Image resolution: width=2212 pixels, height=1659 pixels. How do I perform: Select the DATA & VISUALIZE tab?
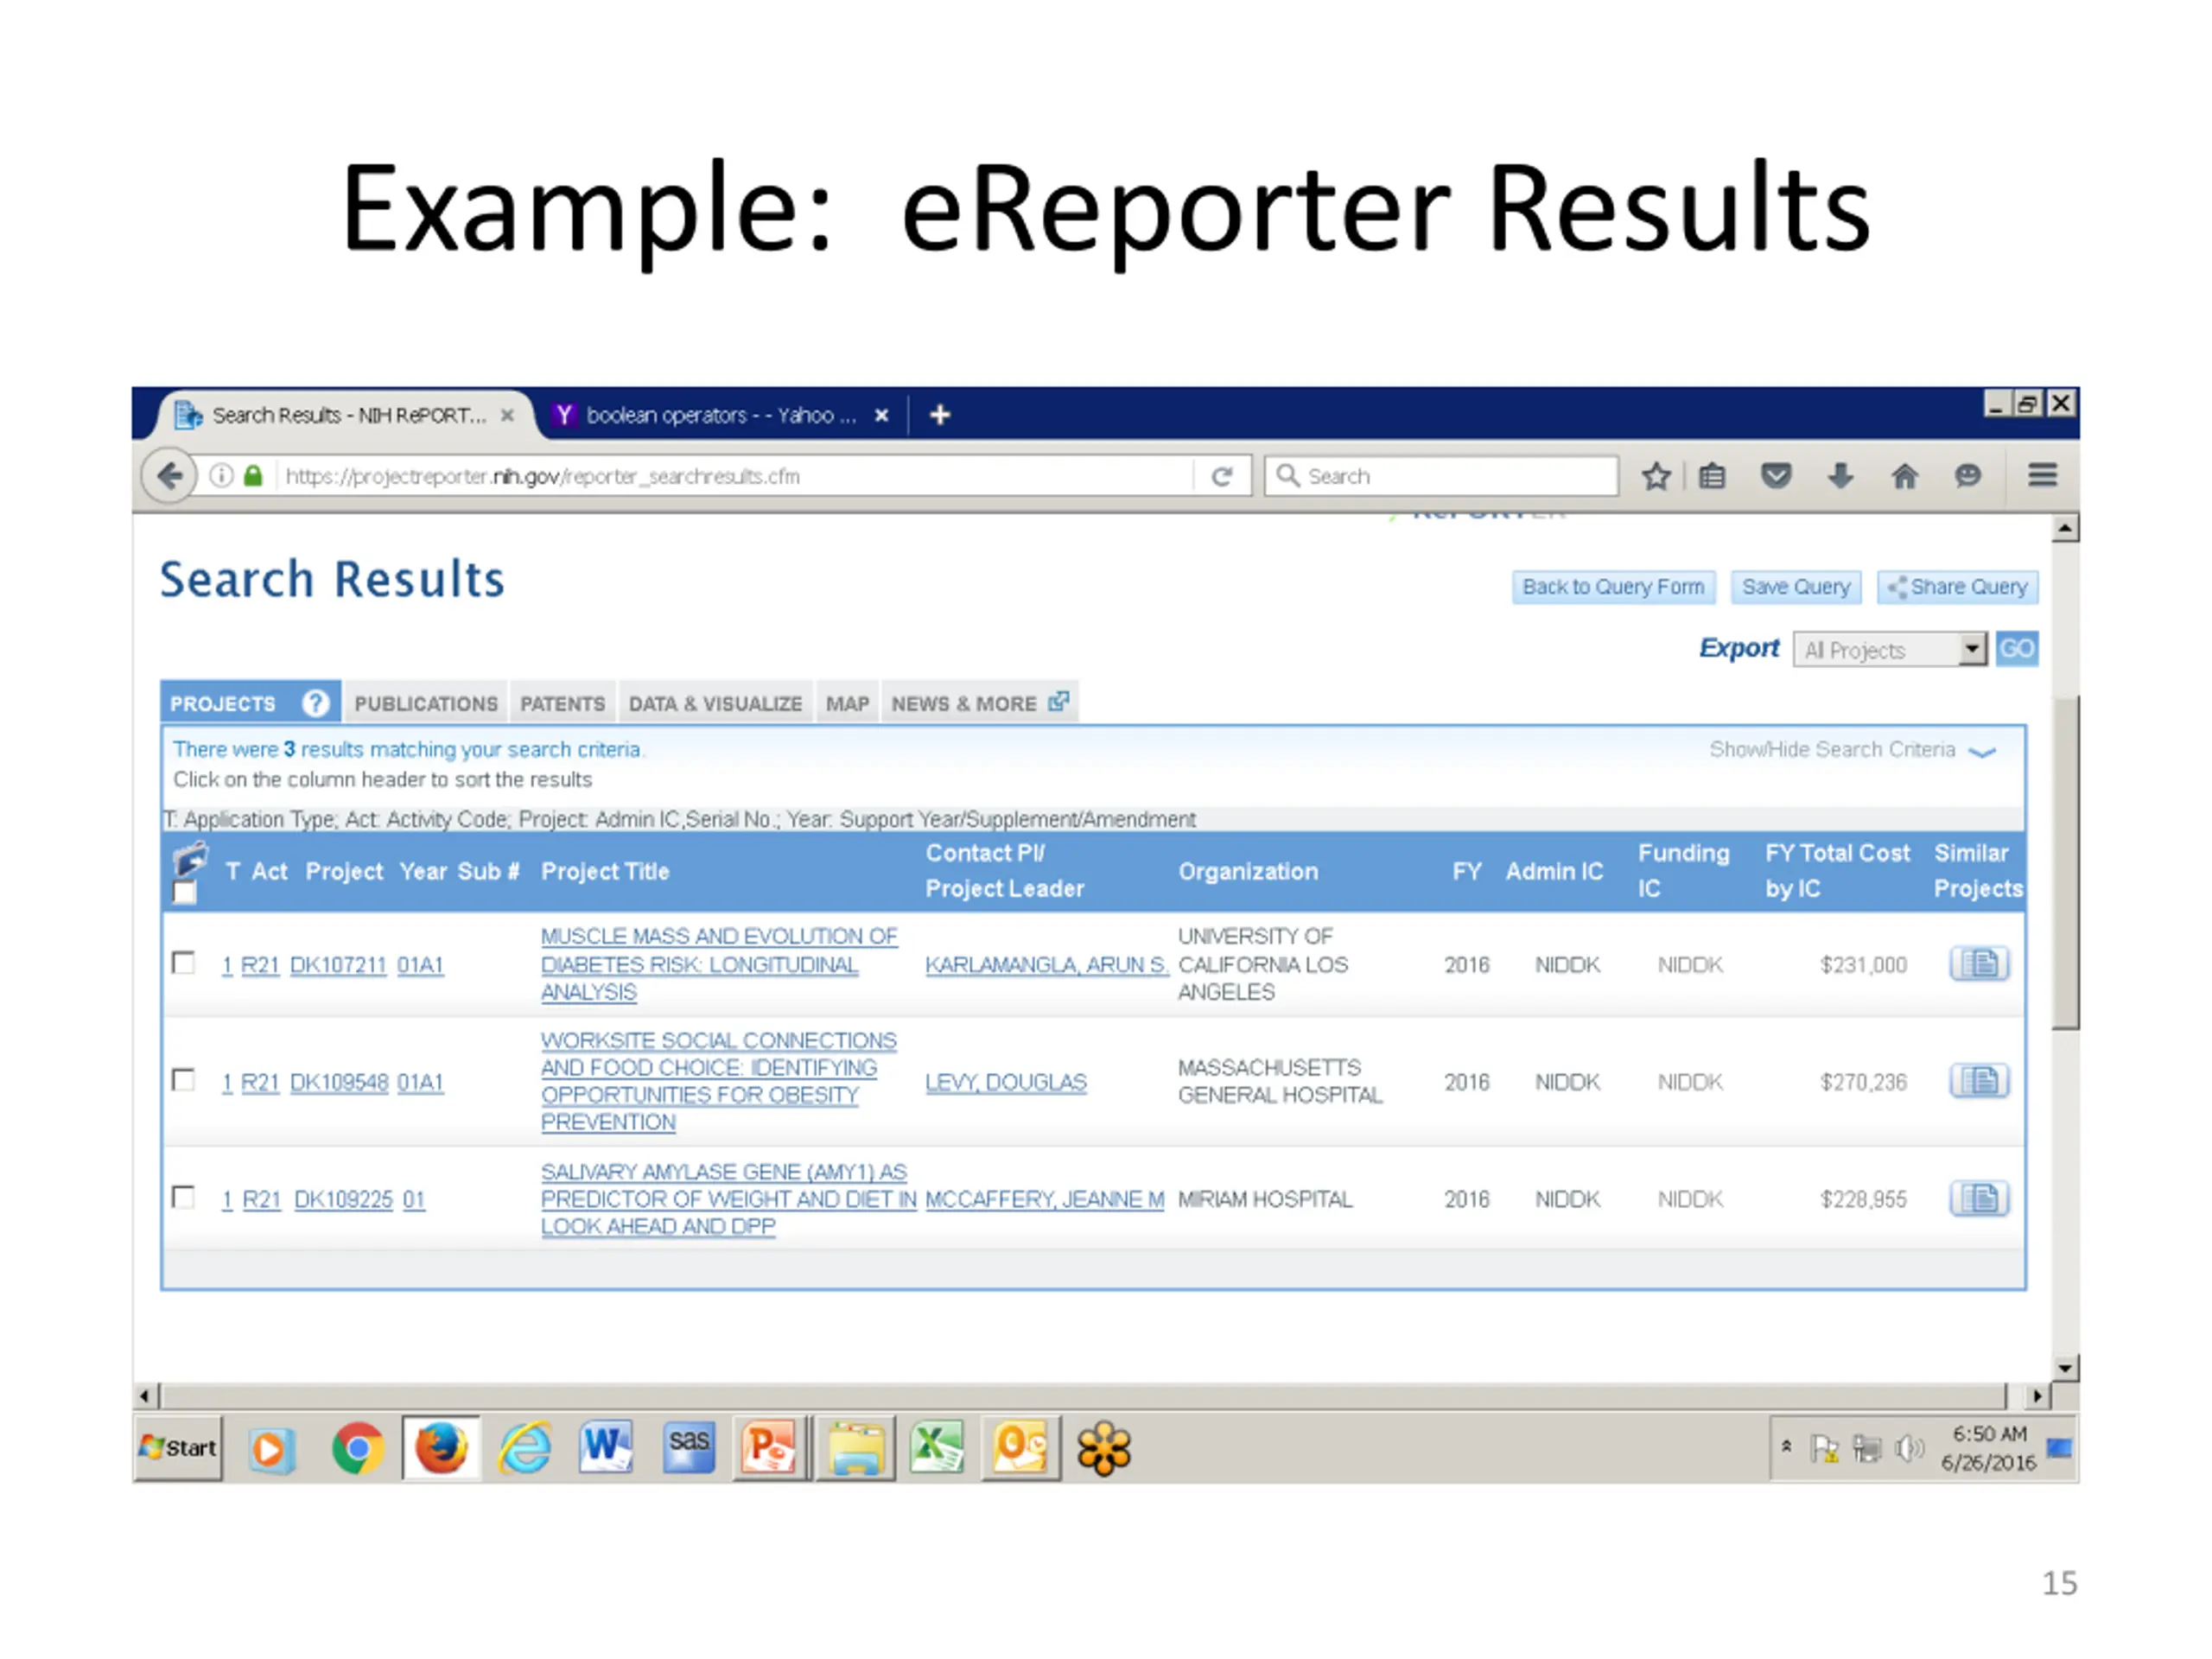pyautogui.click(x=716, y=704)
